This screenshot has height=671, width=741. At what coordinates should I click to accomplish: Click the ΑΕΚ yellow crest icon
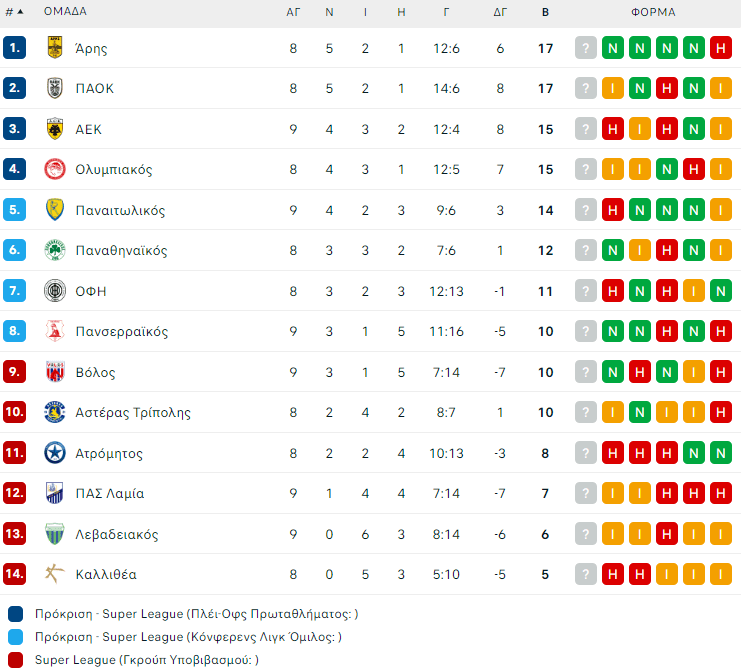(x=55, y=129)
